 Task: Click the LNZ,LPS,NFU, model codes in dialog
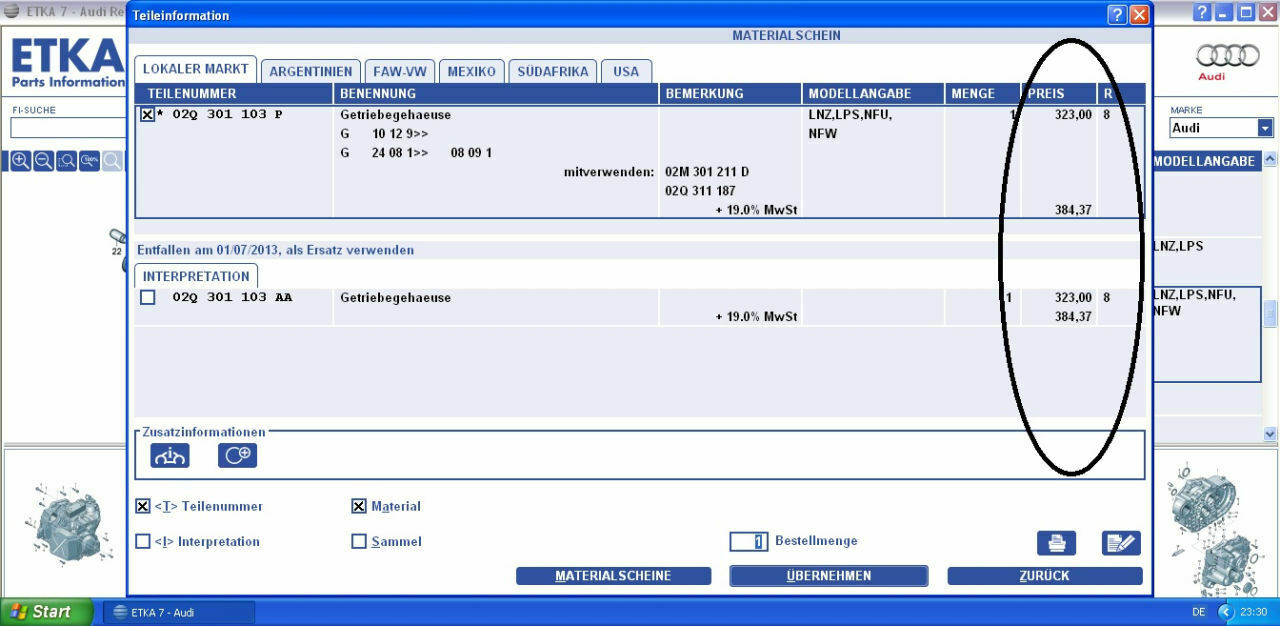click(x=850, y=115)
